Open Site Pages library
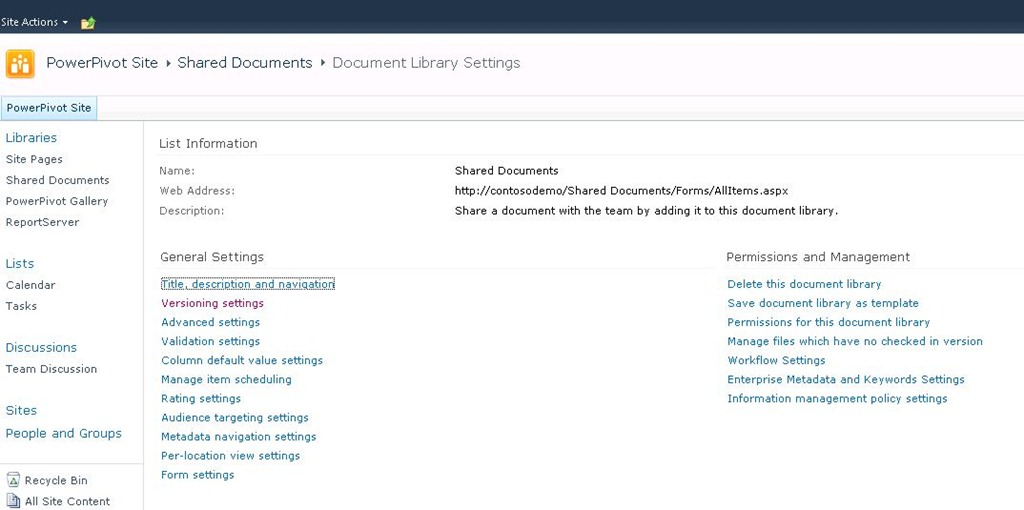 [34, 159]
